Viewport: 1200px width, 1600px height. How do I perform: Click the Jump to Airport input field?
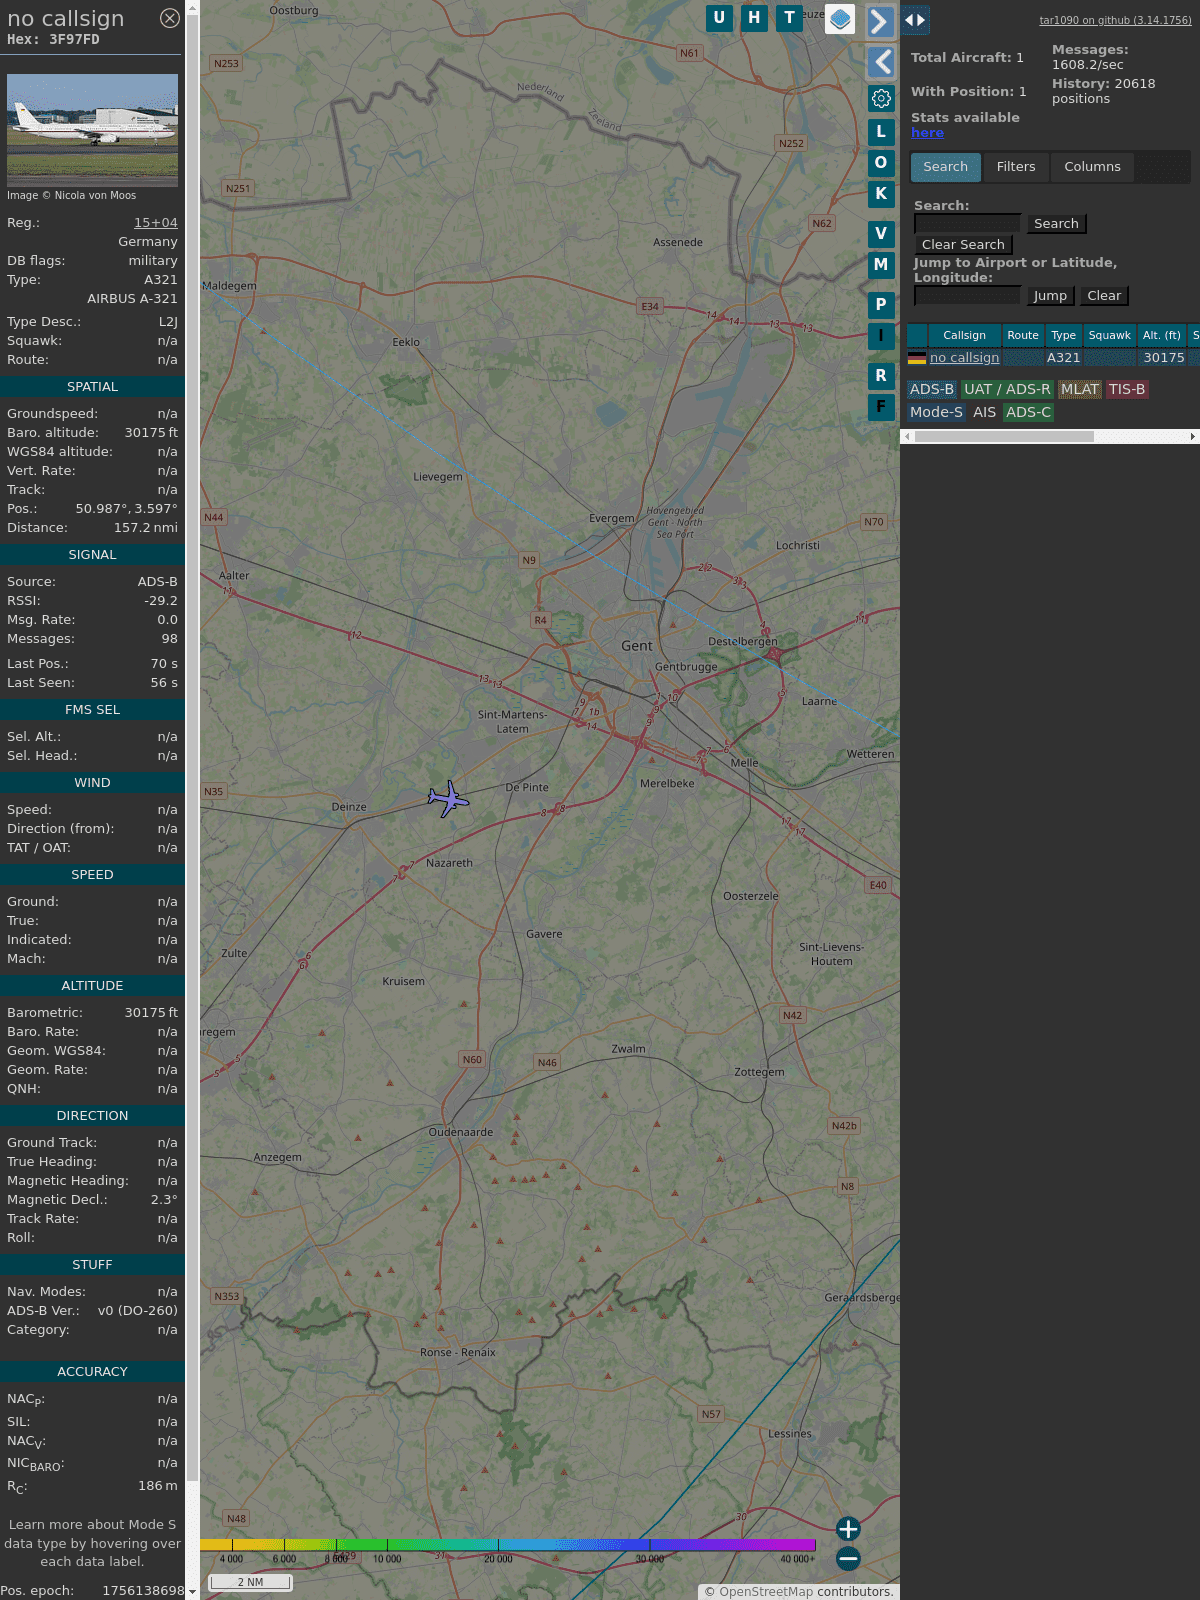pos(967,295)
